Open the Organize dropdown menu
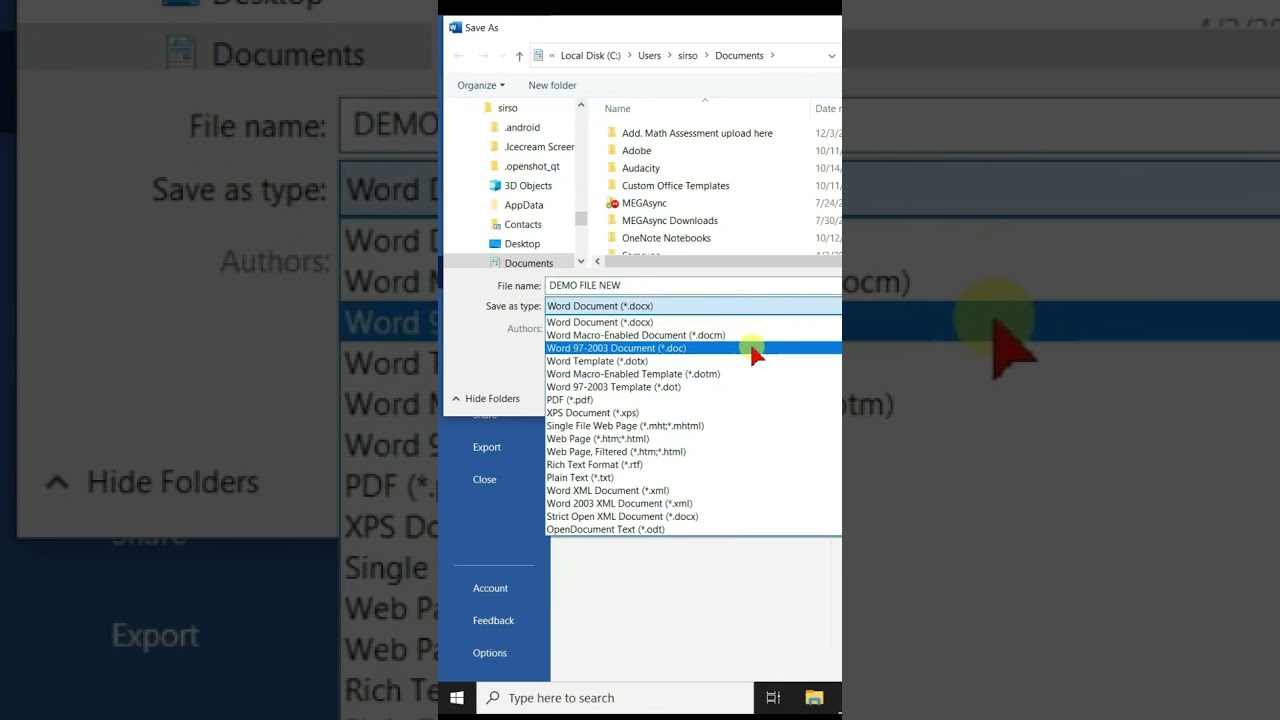This screenshot has height=720, width=1280. coord(481,85)
